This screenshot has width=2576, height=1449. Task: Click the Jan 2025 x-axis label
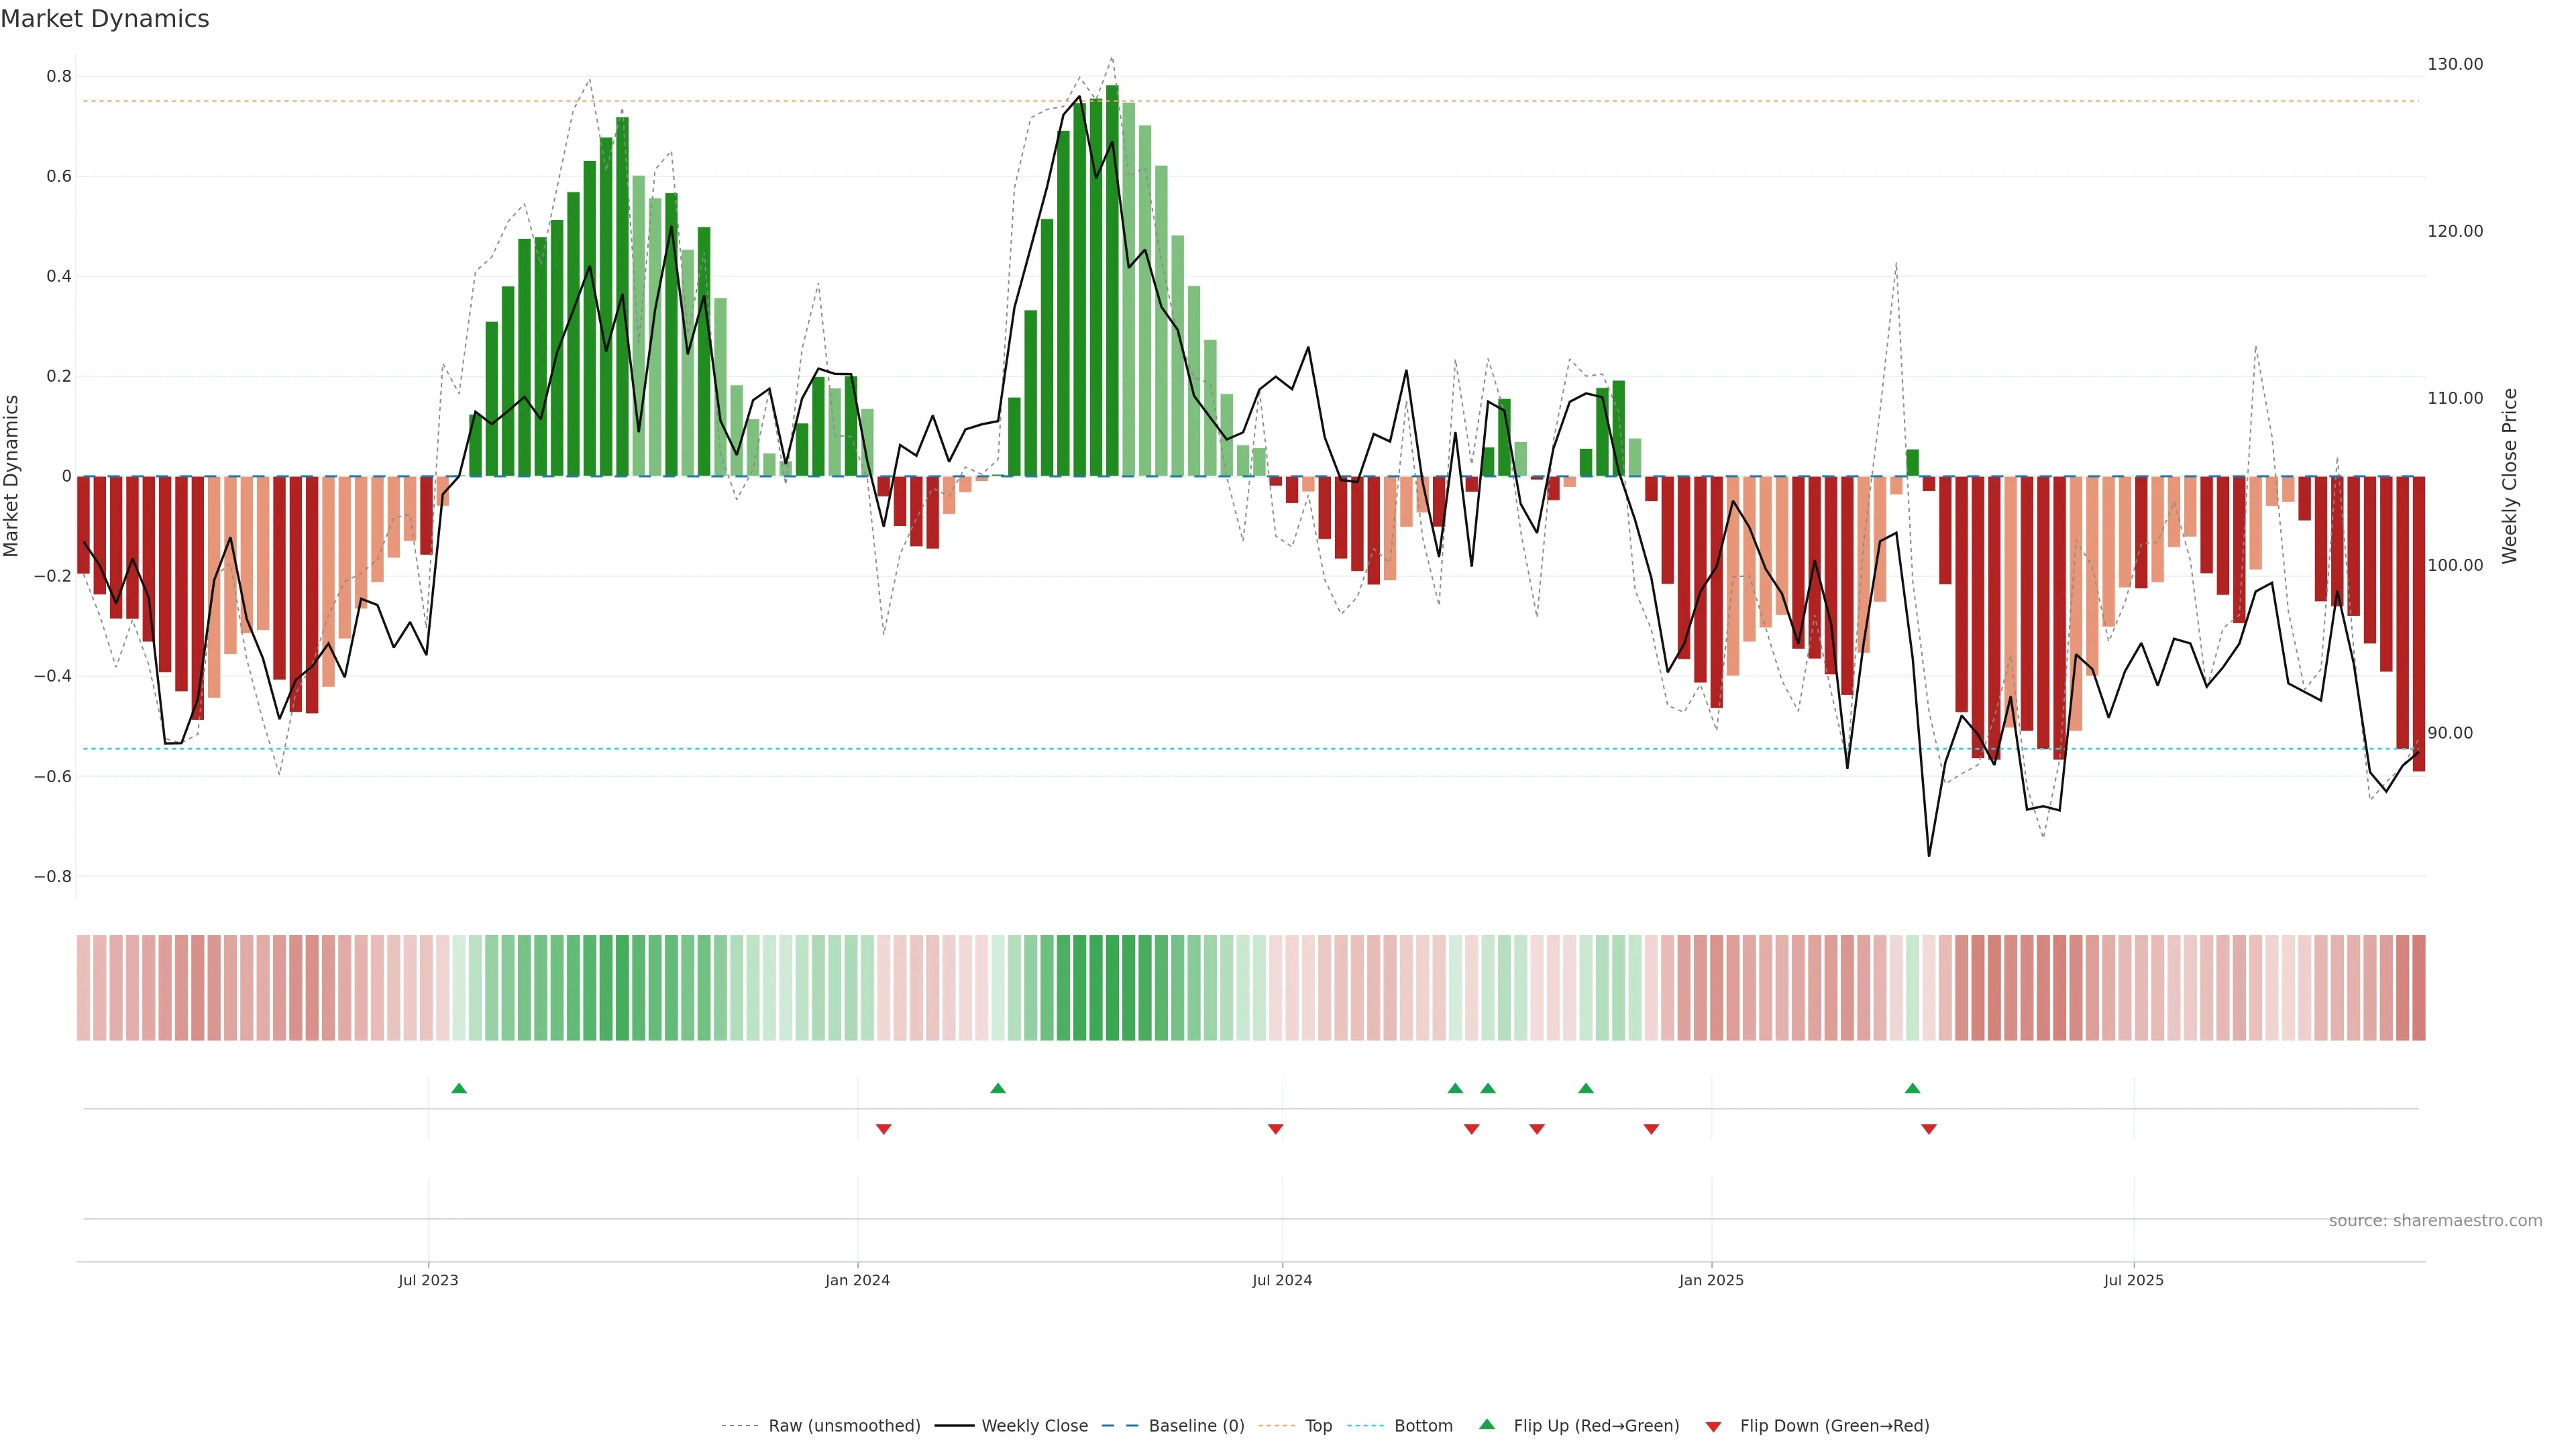pos(1711,1280)
